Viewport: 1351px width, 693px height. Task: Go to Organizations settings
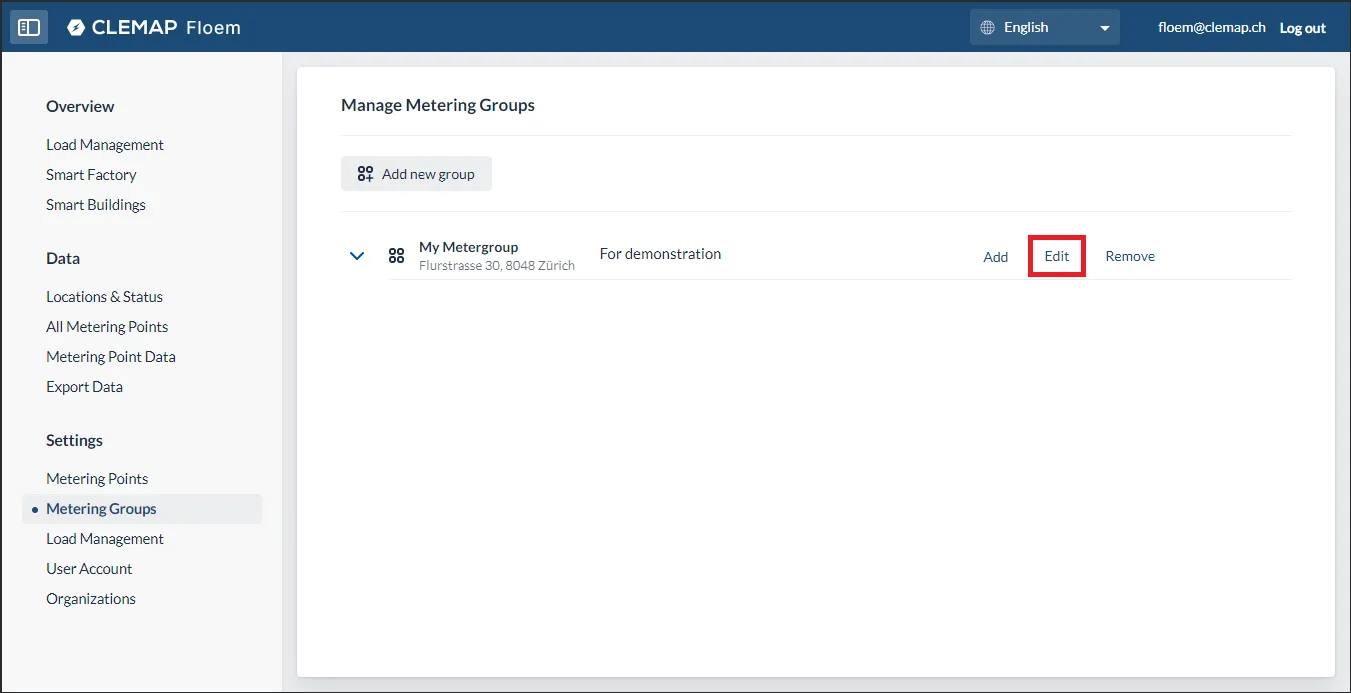pos(91,598)
